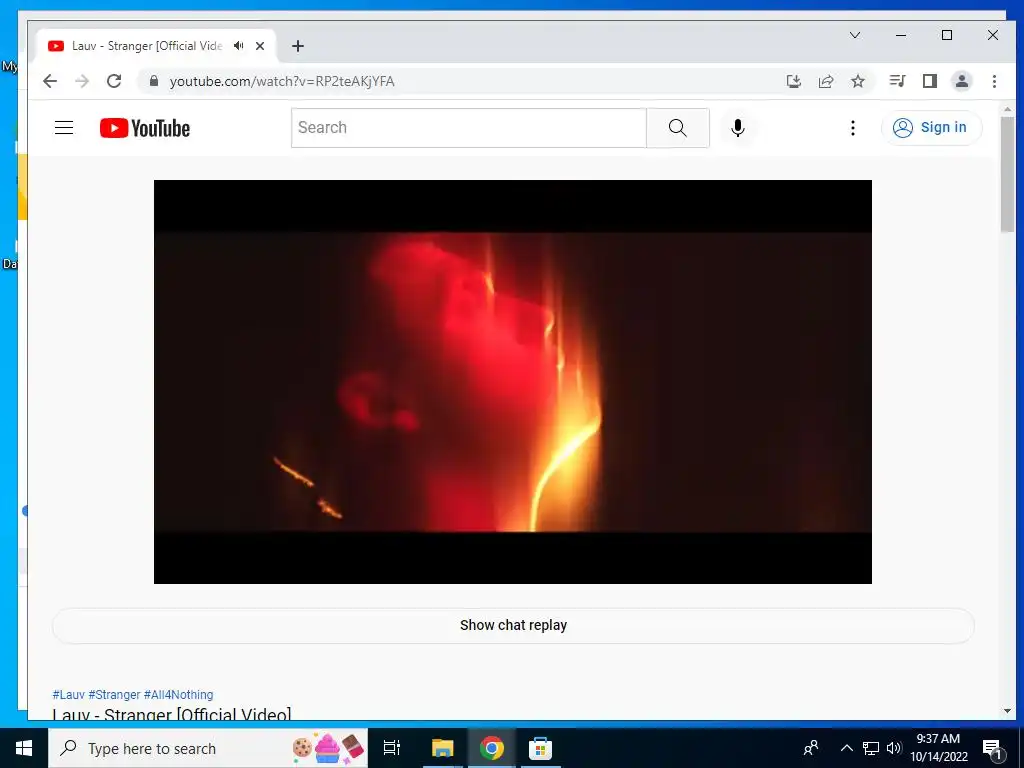Viewport: 1024px width, 768px height.
Task: Open the Windows Start menu
Action: click(24, 748)
